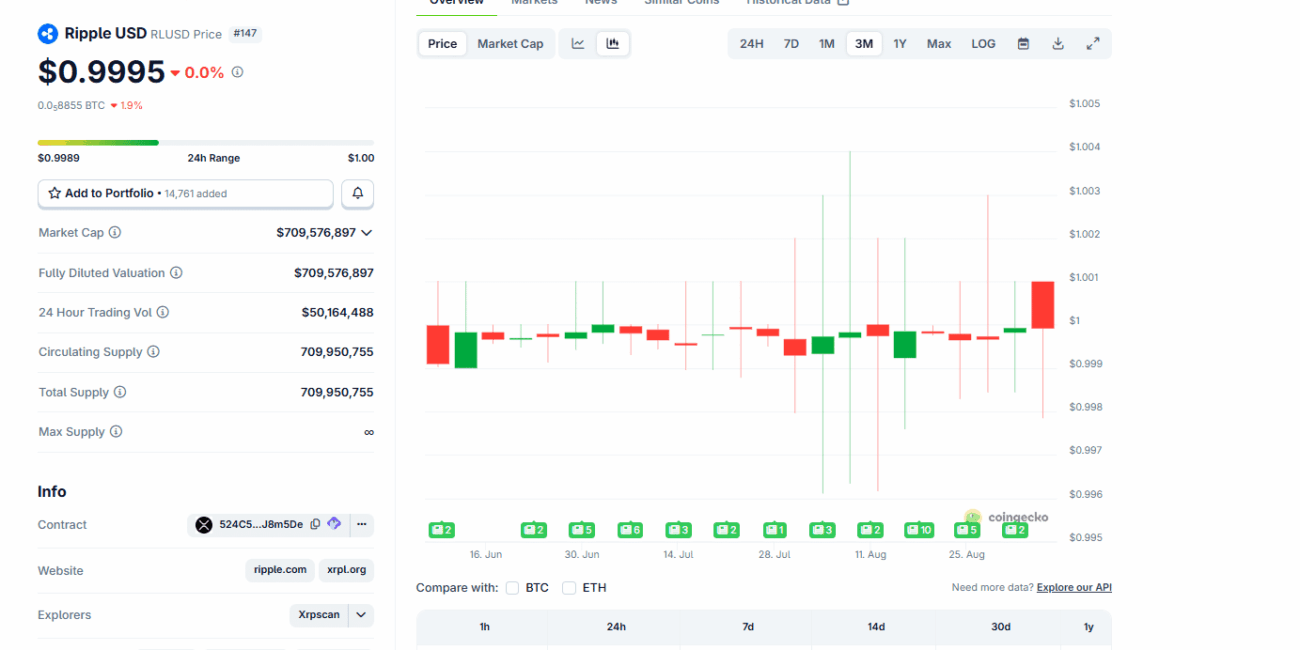Click the Total Supply value 709,950,755

pyautogui.click(x=337, y=392)
